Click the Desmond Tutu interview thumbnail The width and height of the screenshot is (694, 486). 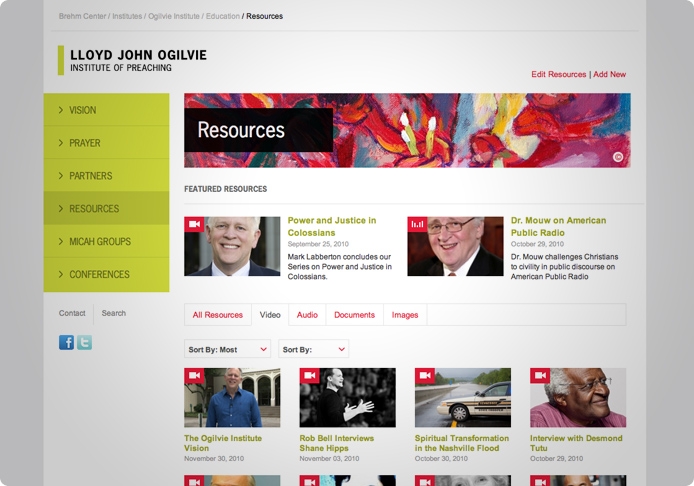pyautogui.click(x=578, y=398)
